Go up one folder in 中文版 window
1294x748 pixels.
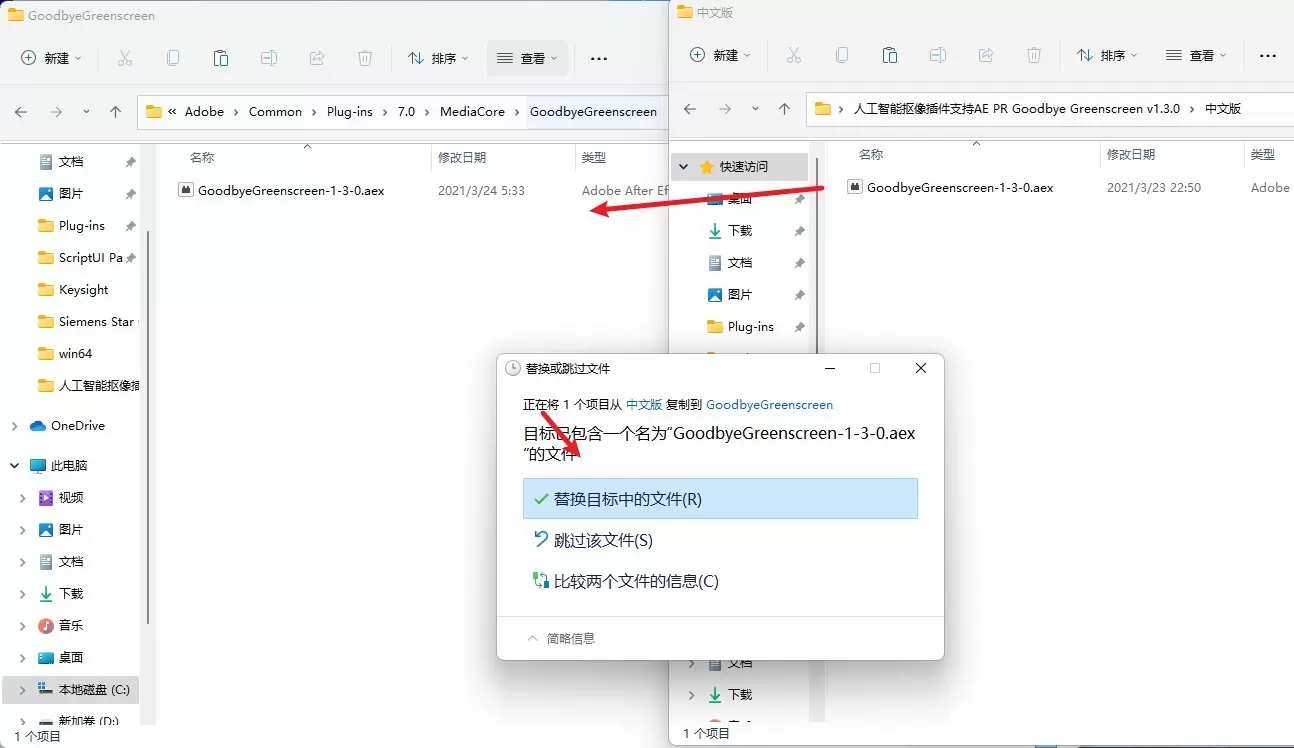[784, 109]
